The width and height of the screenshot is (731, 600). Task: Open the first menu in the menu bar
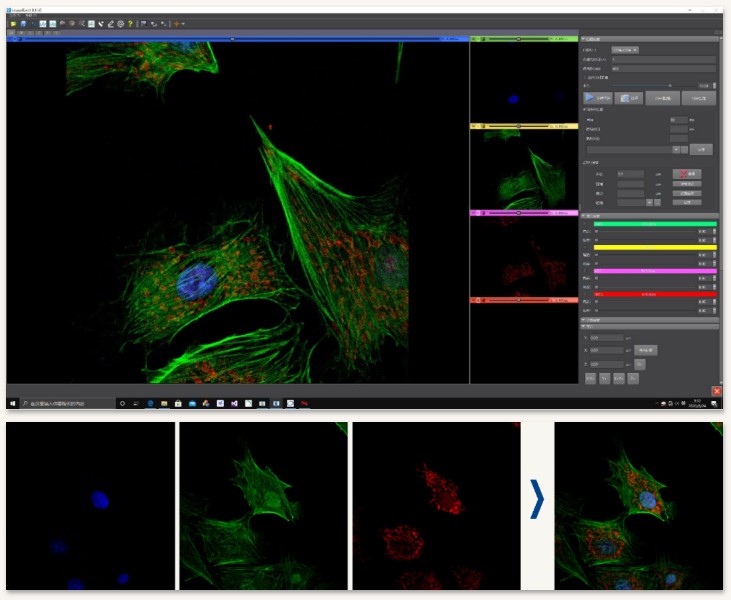click(x=13, y=15)
